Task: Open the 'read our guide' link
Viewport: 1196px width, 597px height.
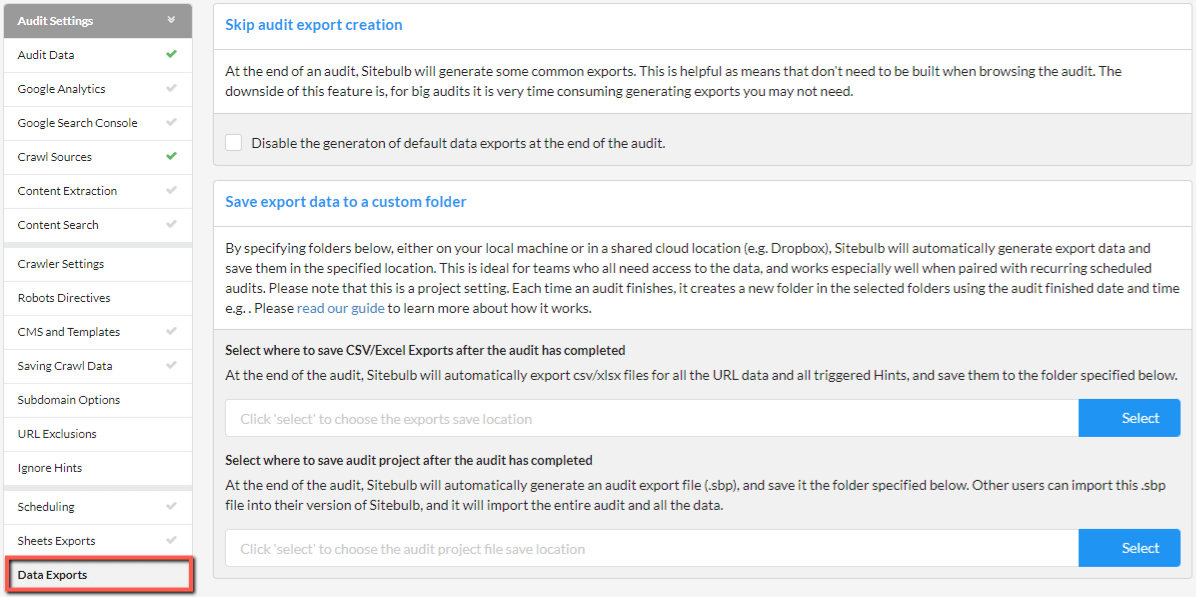Action: (x=341, y=310)
